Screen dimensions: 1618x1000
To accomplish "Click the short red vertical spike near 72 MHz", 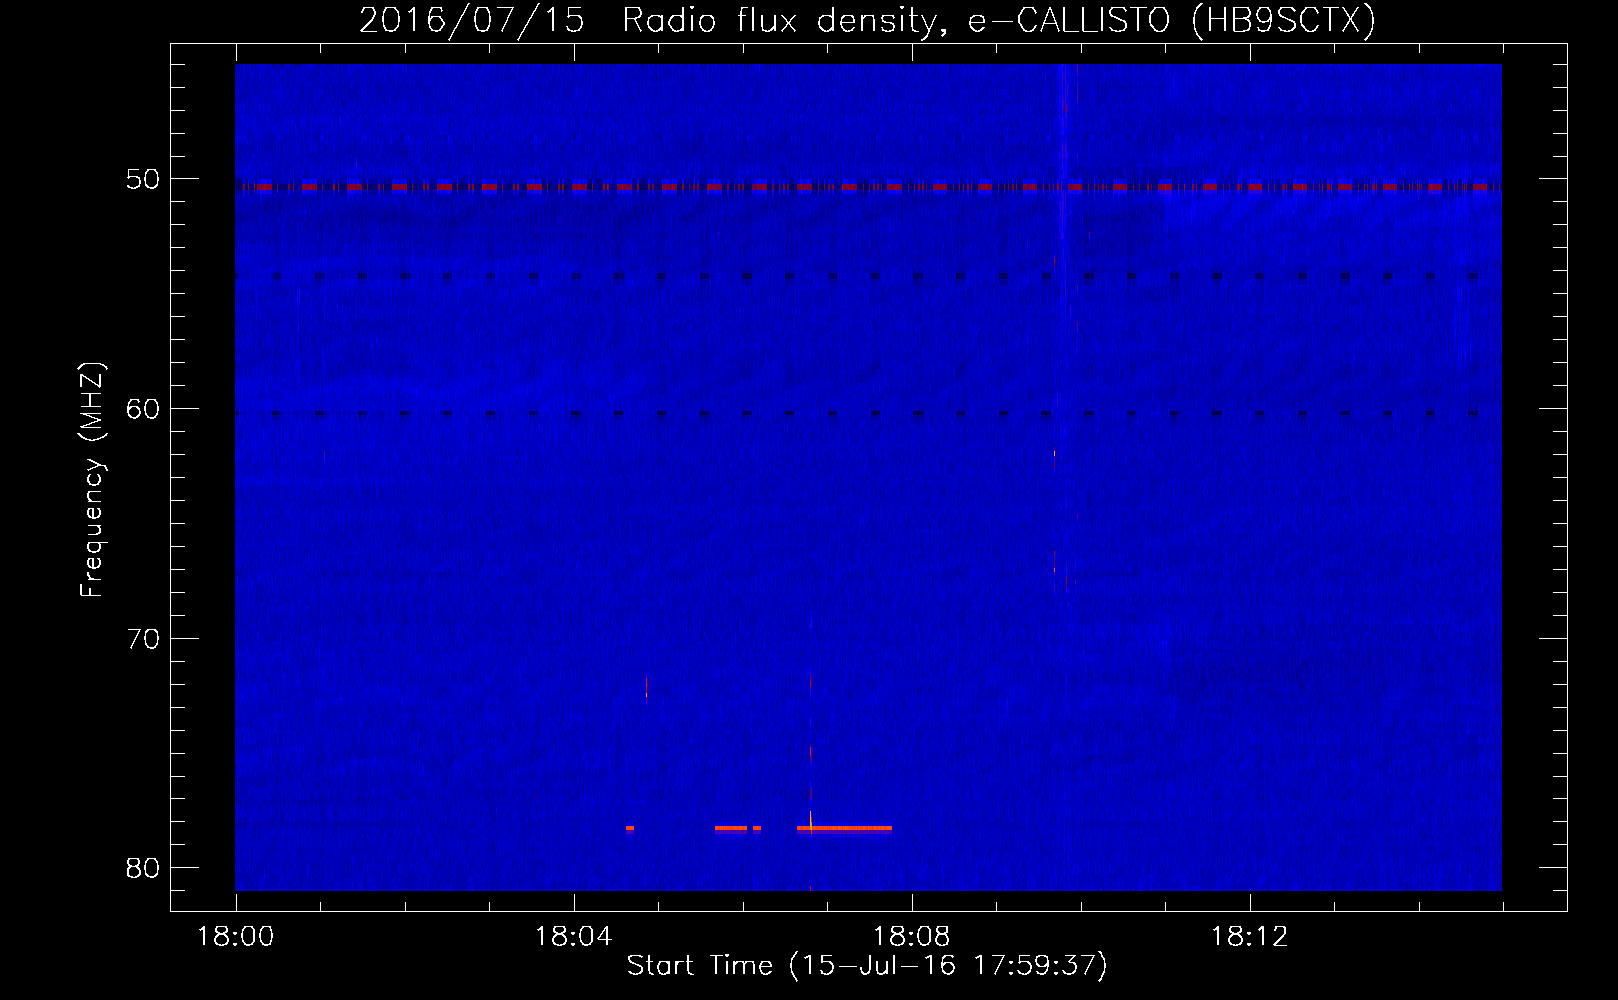I will tap(647, 687).
